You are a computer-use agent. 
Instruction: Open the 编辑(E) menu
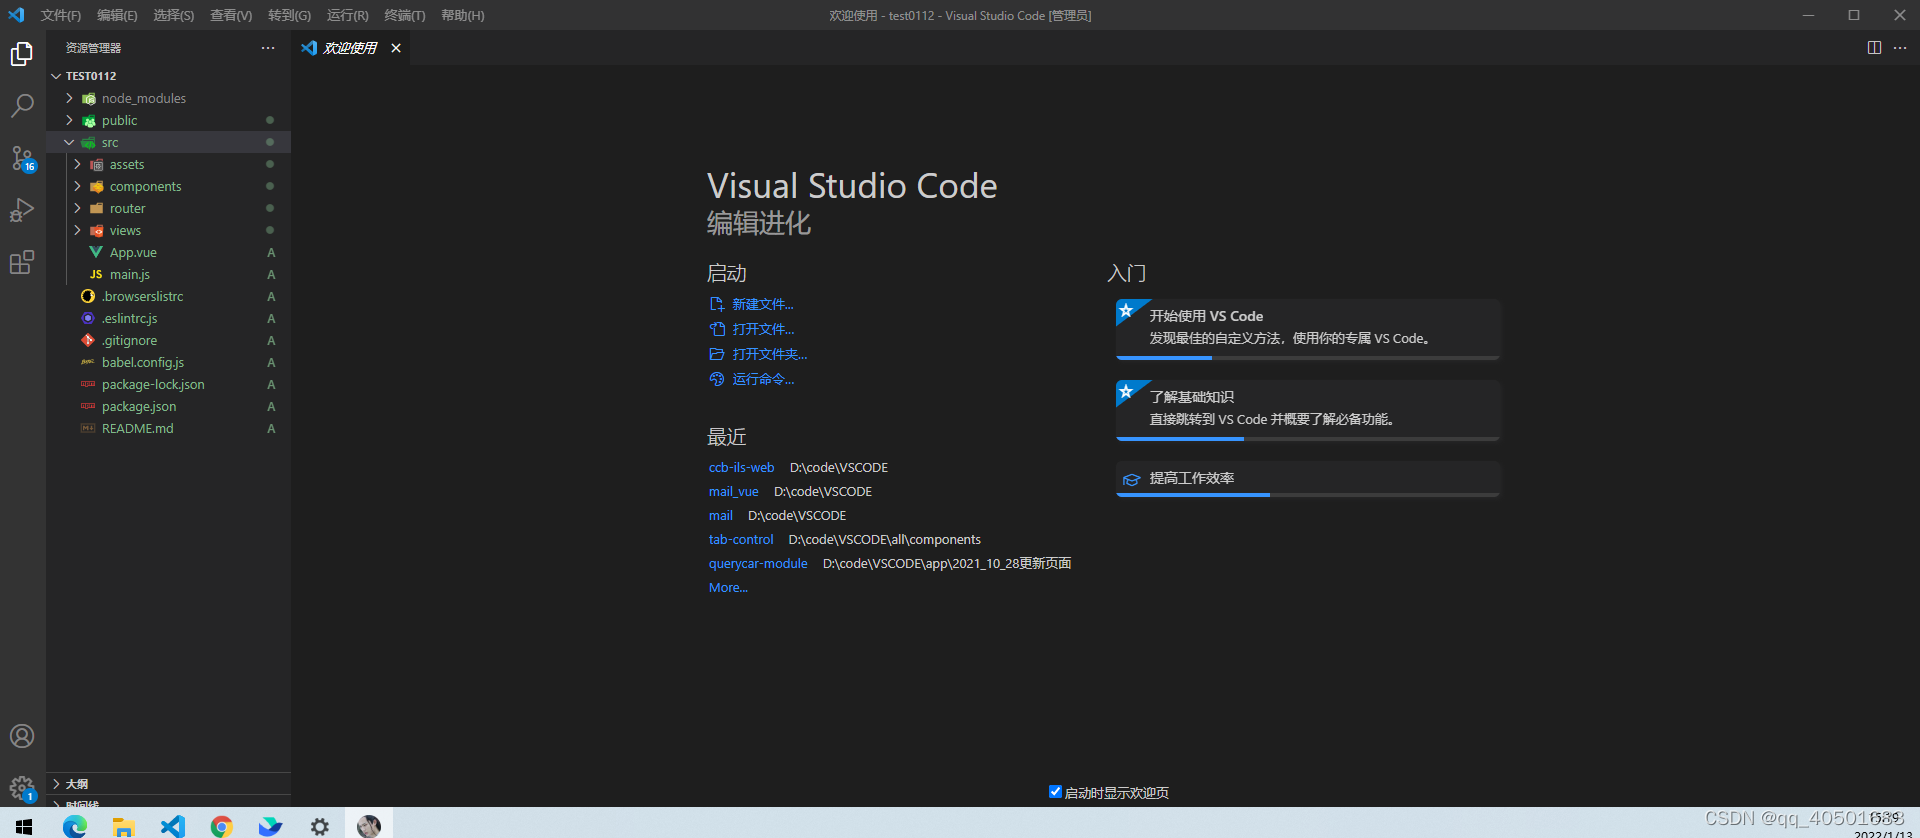coord(117,15)
